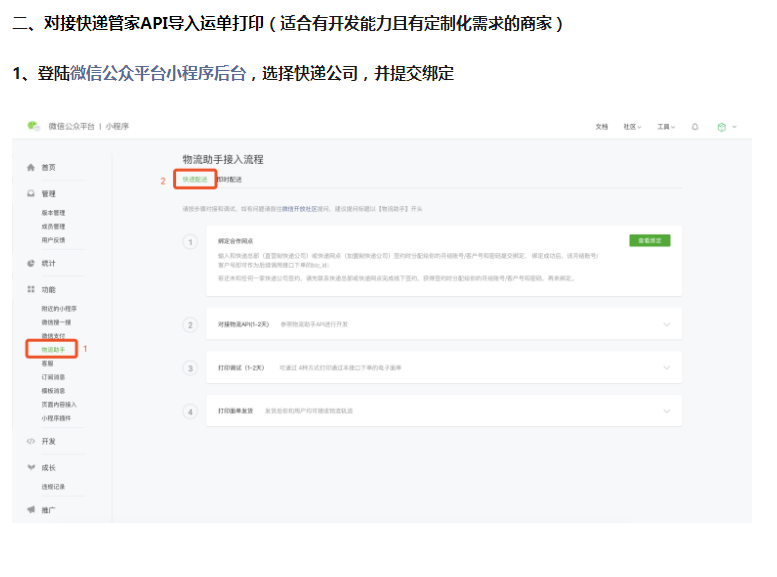Viewport: 777px width, 577px height.
Task: Click the 开发 code icon in the sidebar
Action: tap(31, 441)
